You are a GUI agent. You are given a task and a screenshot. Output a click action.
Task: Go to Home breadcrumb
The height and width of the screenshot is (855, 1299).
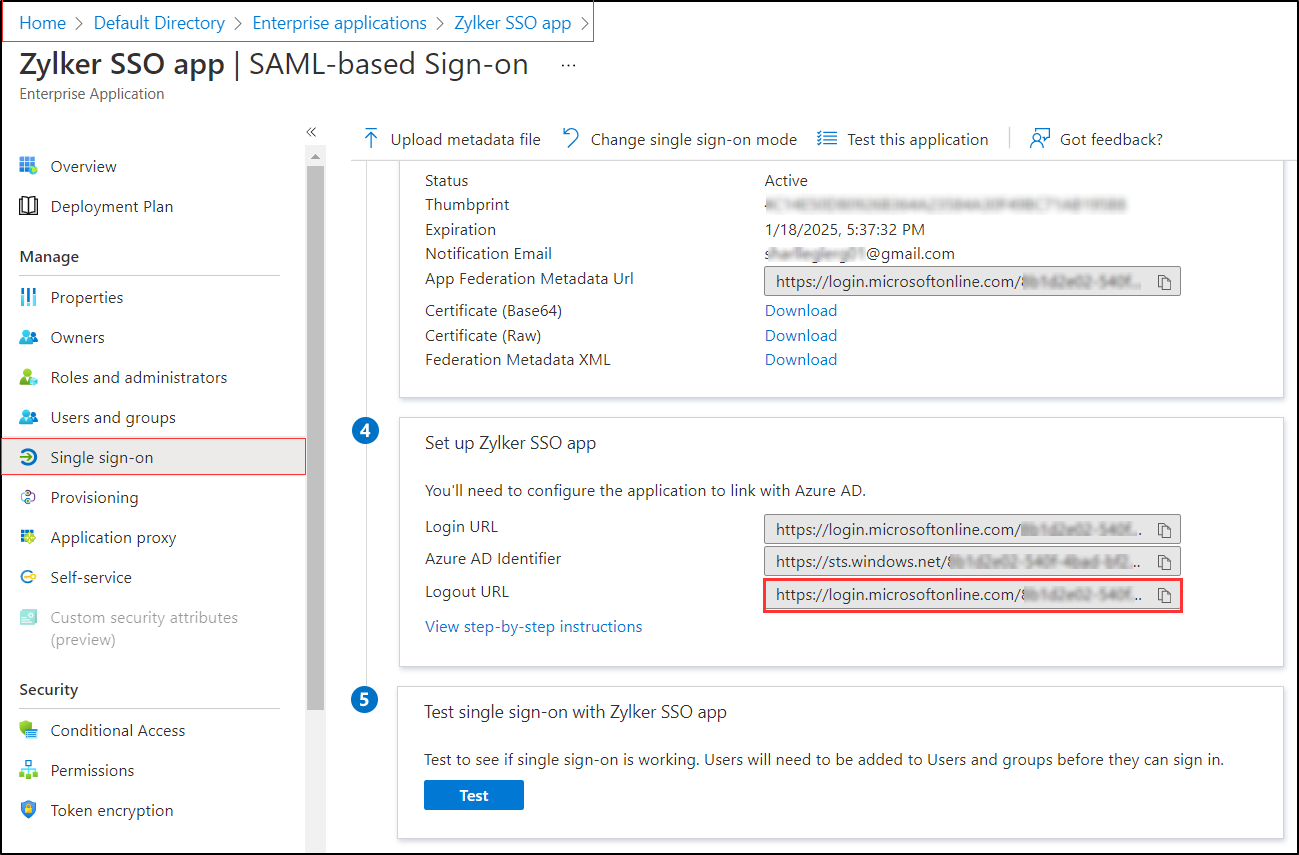[x=43, y=22]
